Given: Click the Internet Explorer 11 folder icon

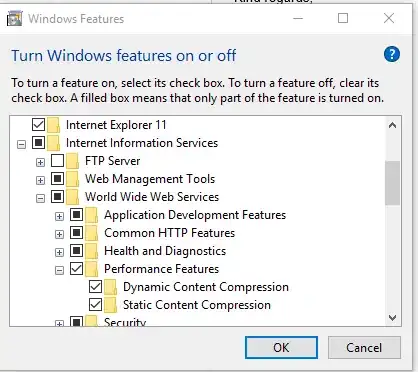Looking at the screenshot, I should pos(53,125).
